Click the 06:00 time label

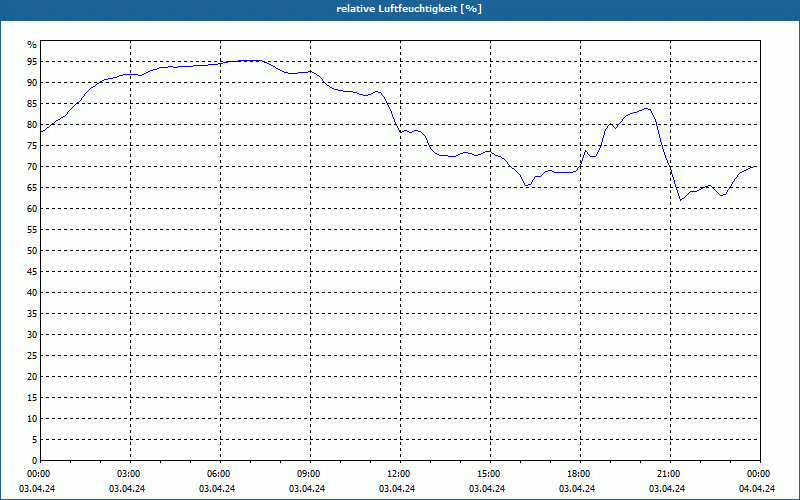(220, 474)
